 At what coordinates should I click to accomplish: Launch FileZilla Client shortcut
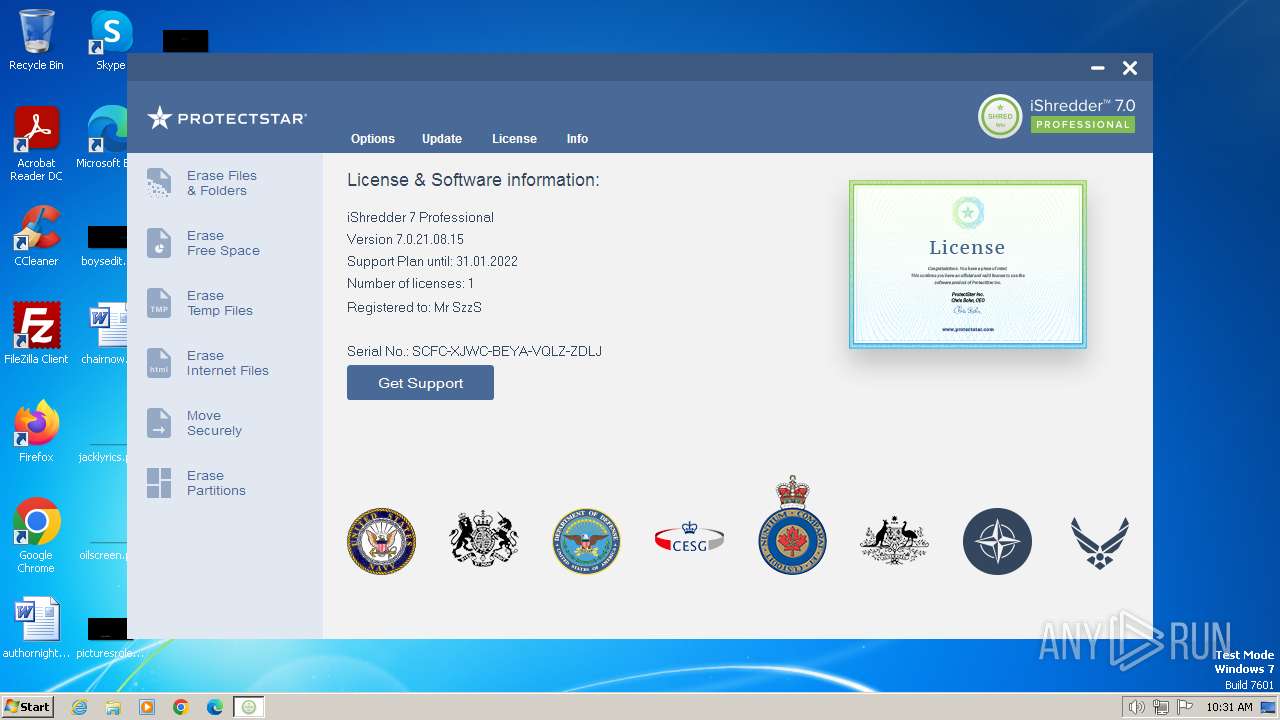click(x=36, y=334)
